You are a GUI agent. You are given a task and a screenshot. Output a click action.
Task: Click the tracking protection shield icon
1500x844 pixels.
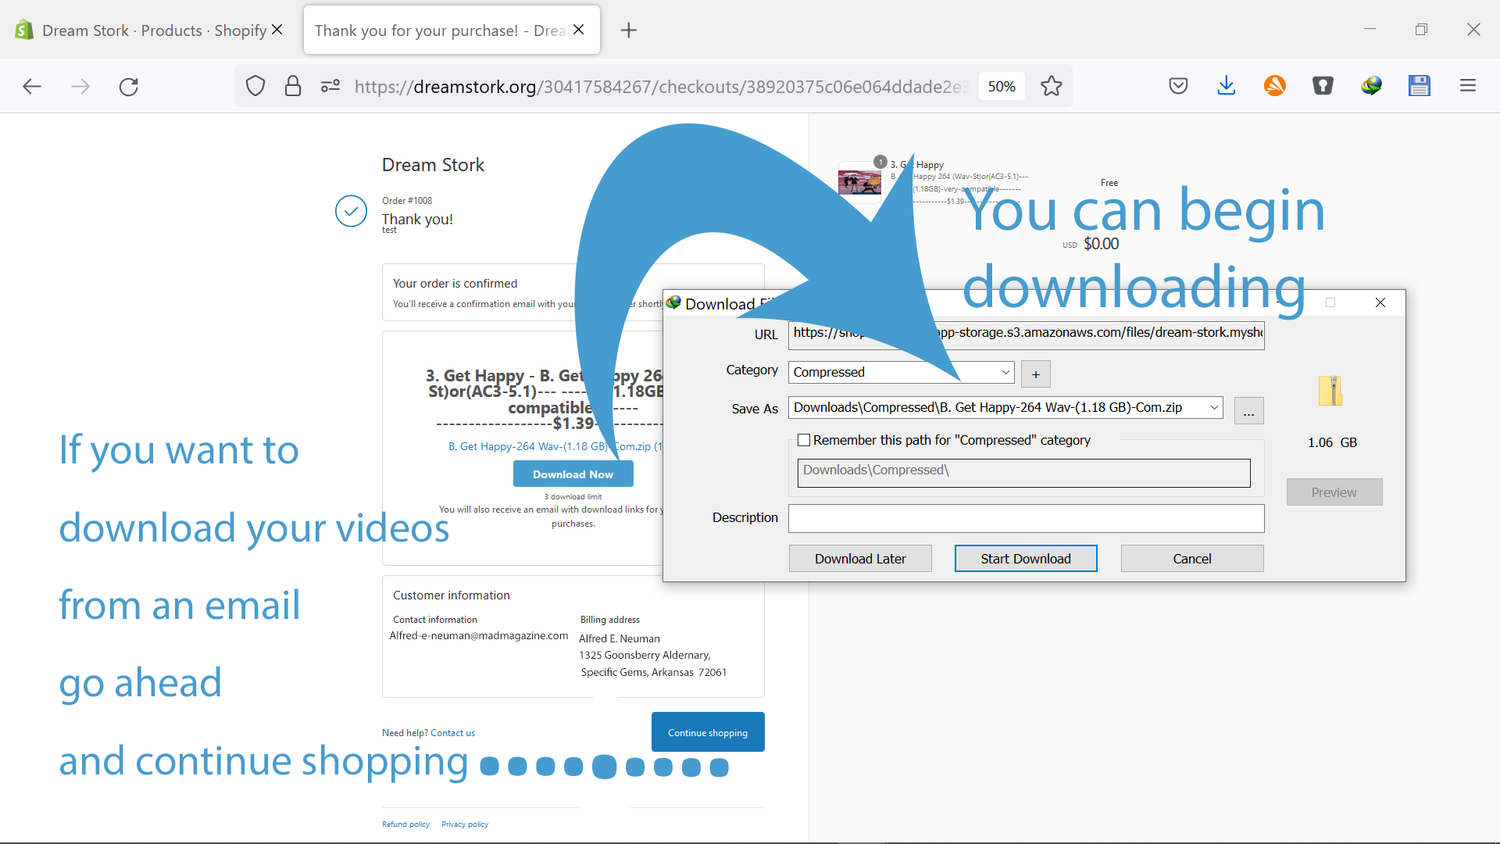click(255, 86)
